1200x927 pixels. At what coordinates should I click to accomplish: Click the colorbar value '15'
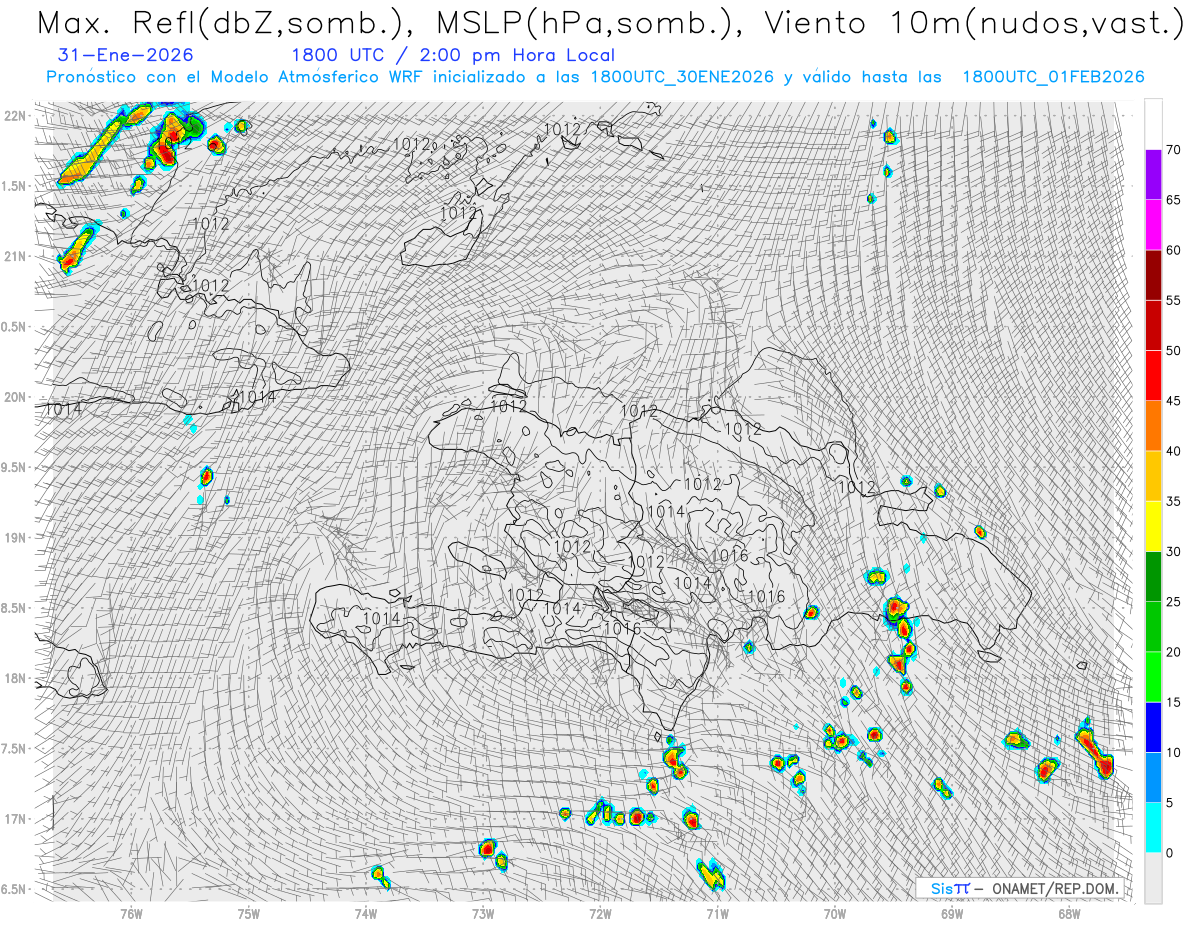tap(1173, 702)
